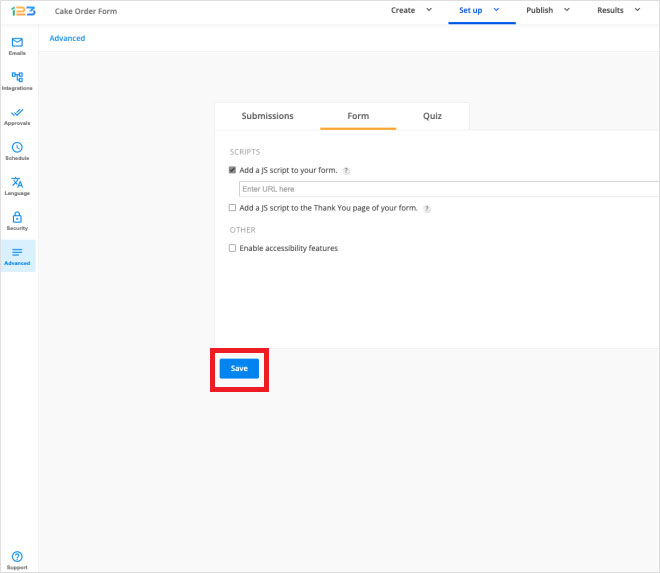Switch to the Submissions tab

click(267, 116)
